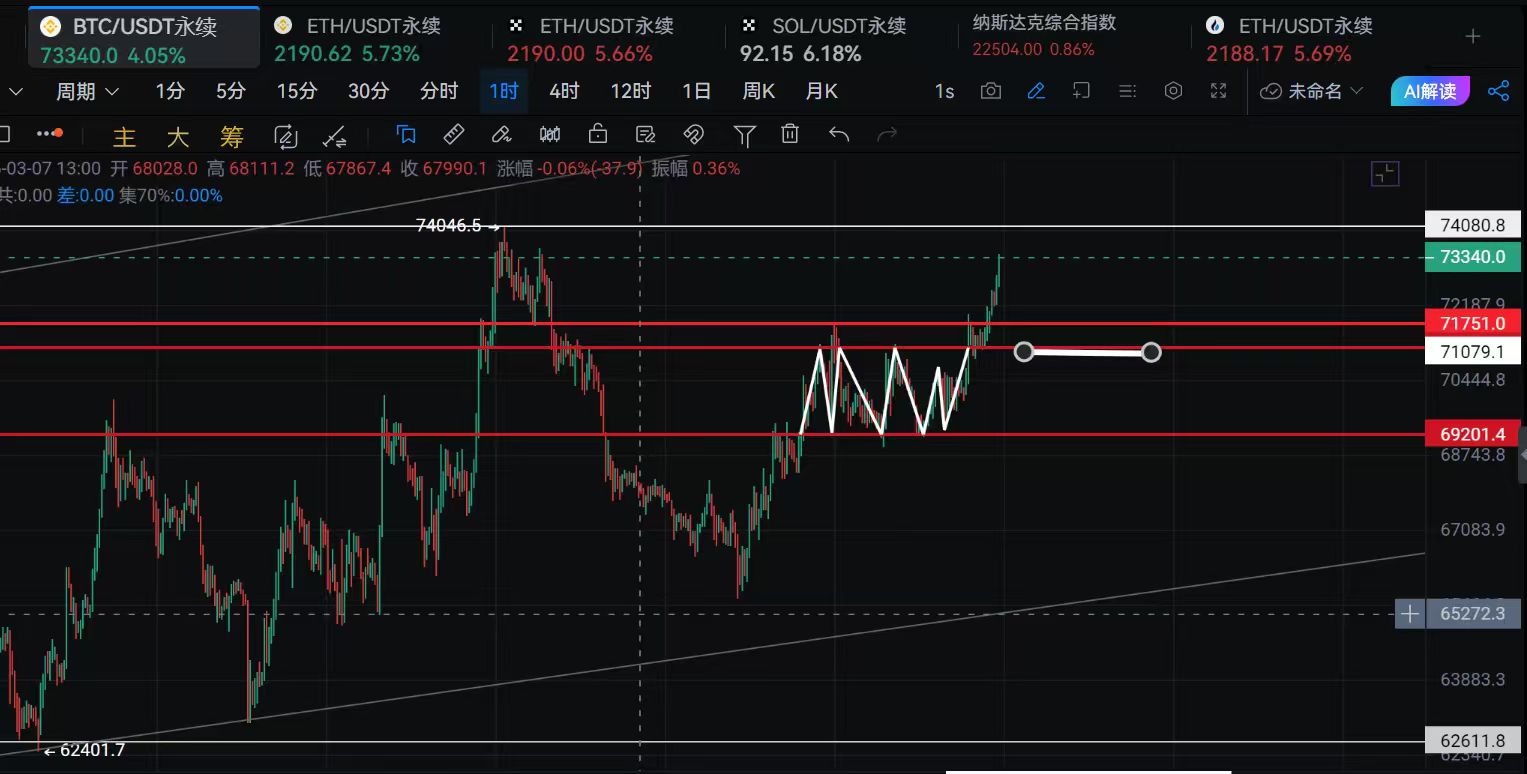Screen dimensions: 1527x774
Task: Click the AI解读 button
Action: pyautogui.click(x=1430, y=92)
